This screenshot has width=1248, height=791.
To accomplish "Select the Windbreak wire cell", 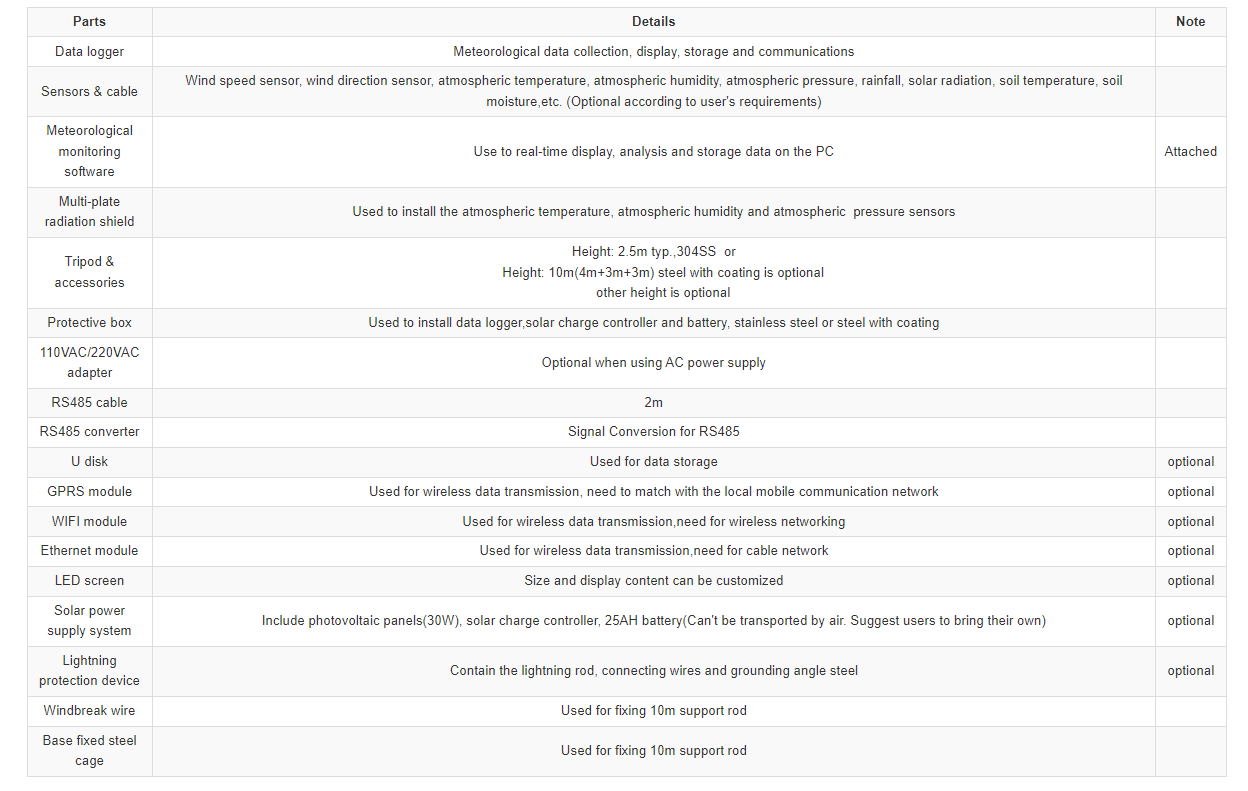I will point(89,711).
